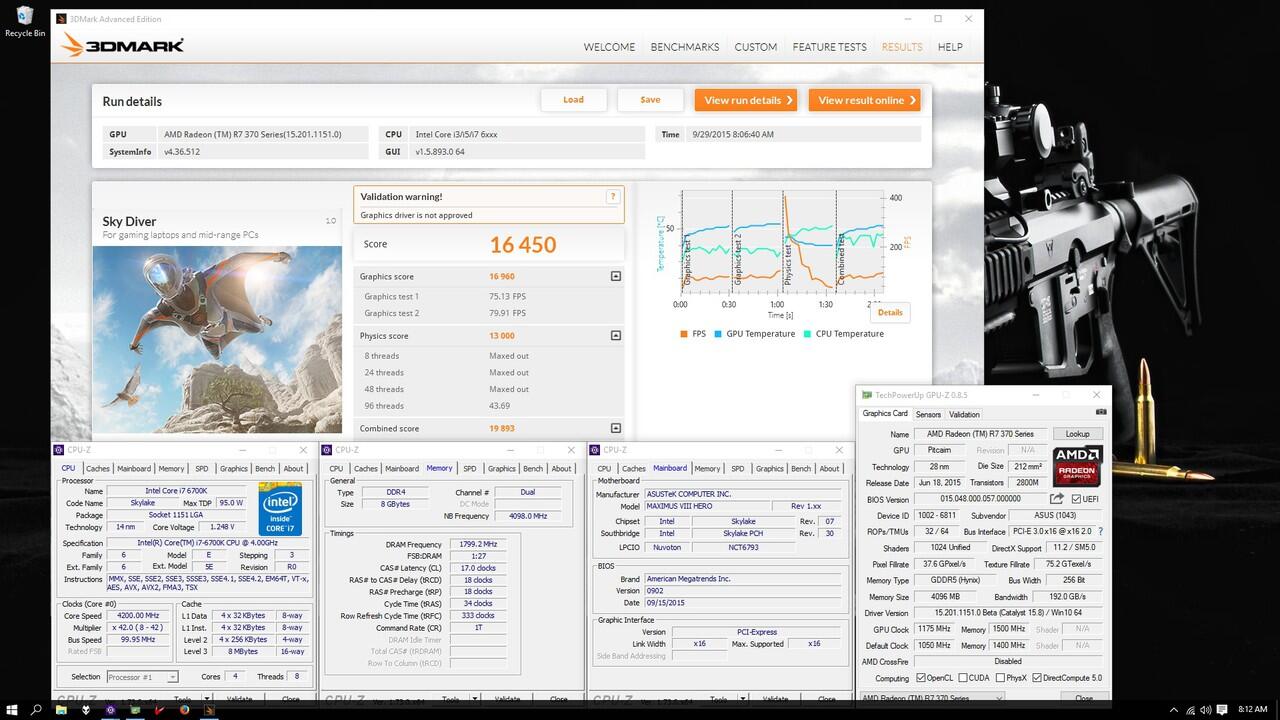
Task: Toggle the OpenCL checkbox in GPU-Z
Action: pyautogui.click(x=921, y=678)
